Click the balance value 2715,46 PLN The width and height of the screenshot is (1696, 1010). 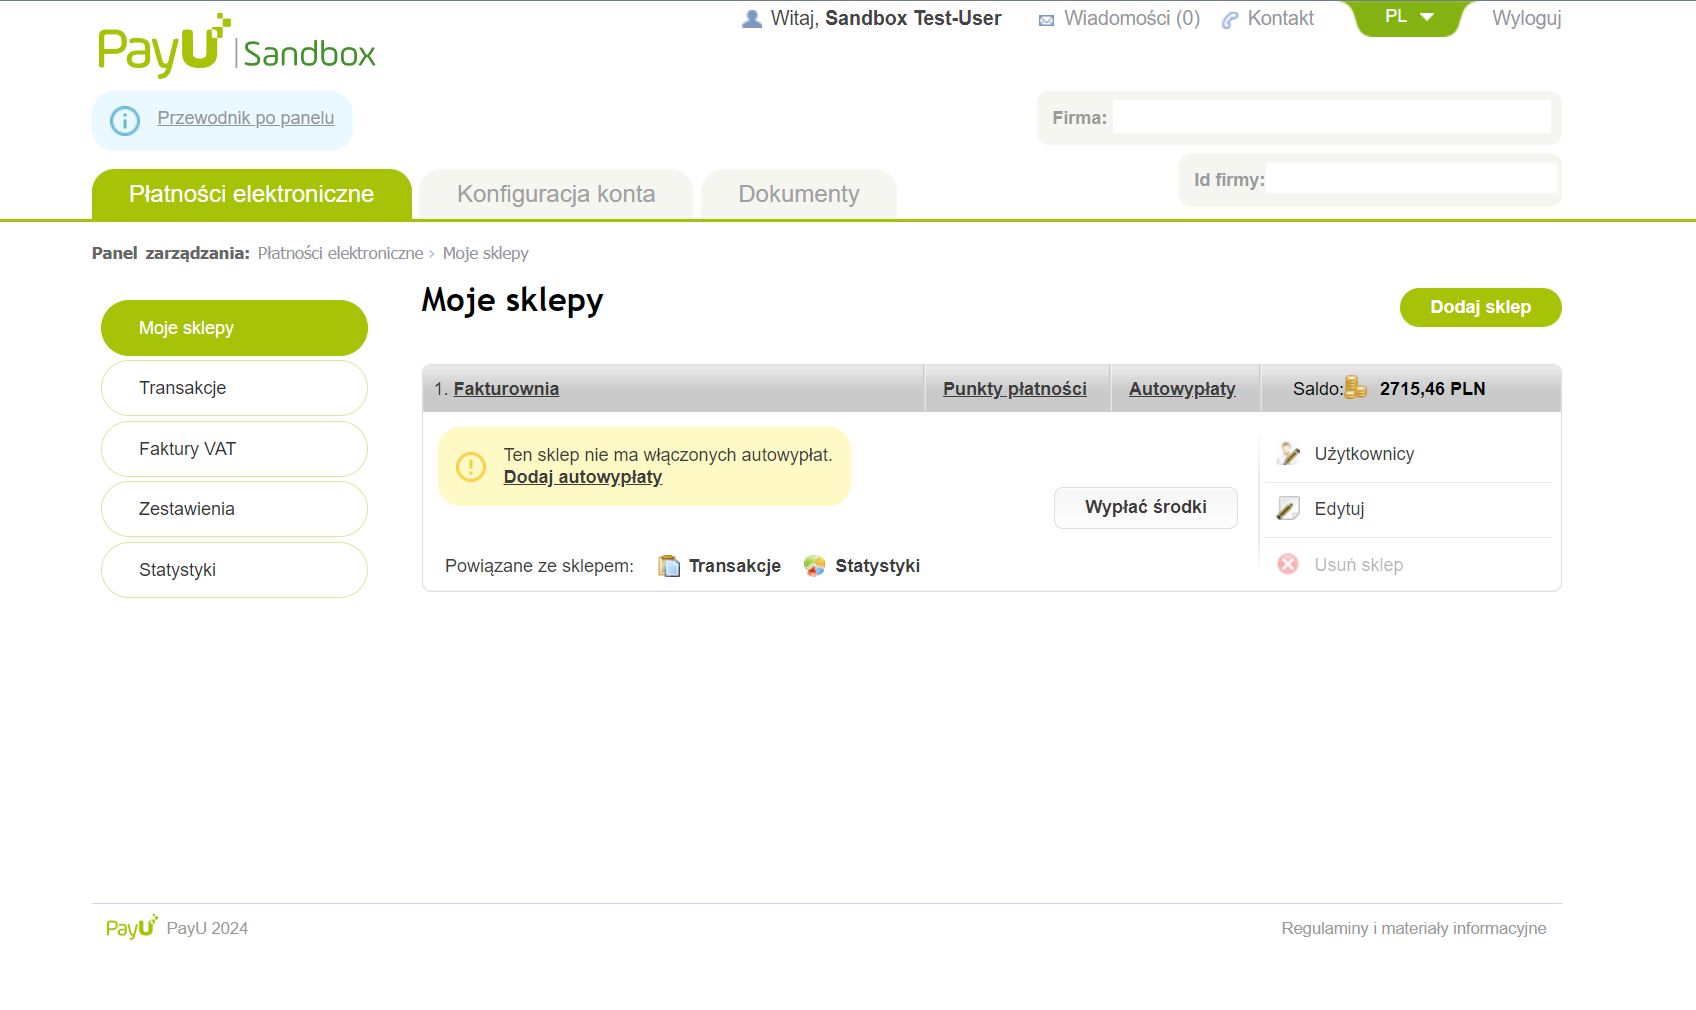click(x=1432, y=389)
